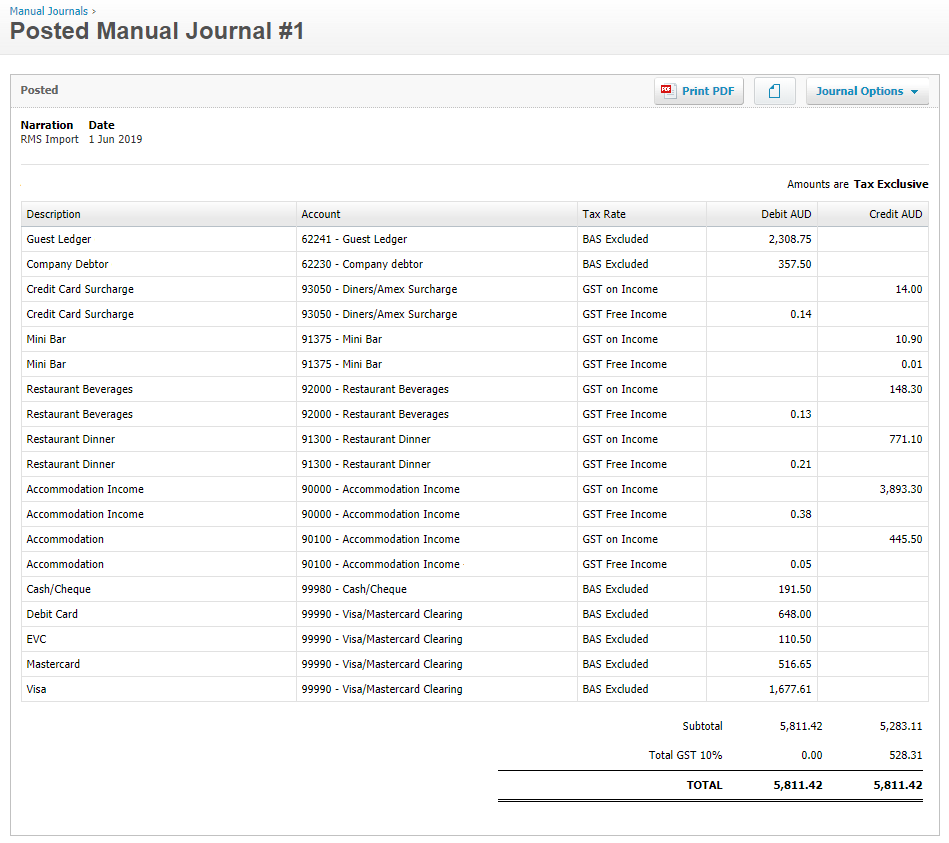The width and height of the screenshot is (949, 843).
Task: Select the Debit Card description cell
Action: coord(159,614)
